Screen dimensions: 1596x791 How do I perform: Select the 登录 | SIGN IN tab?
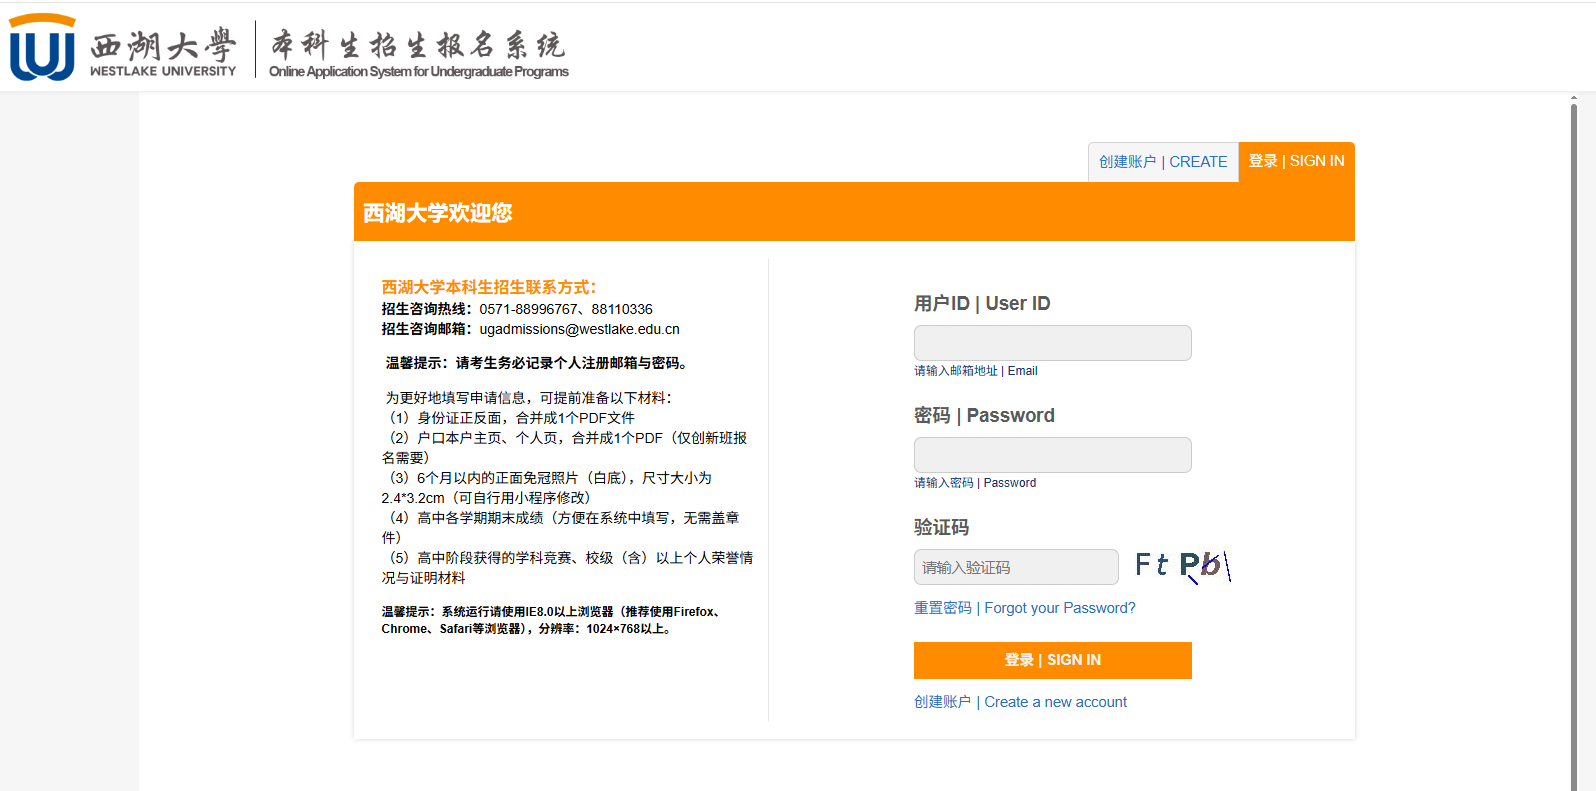(1296, 161)
